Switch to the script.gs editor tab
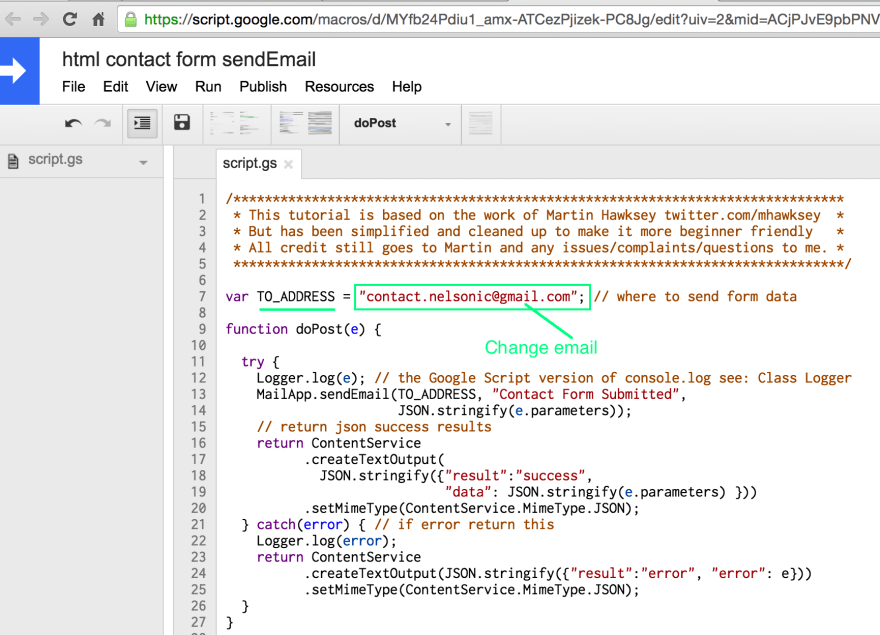This screenshot has width=880, height=635. 250,163
